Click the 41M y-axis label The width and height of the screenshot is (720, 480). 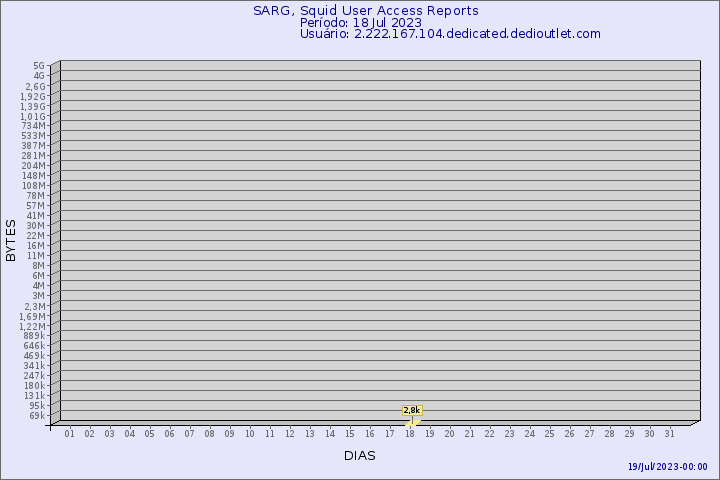(36, 216)
